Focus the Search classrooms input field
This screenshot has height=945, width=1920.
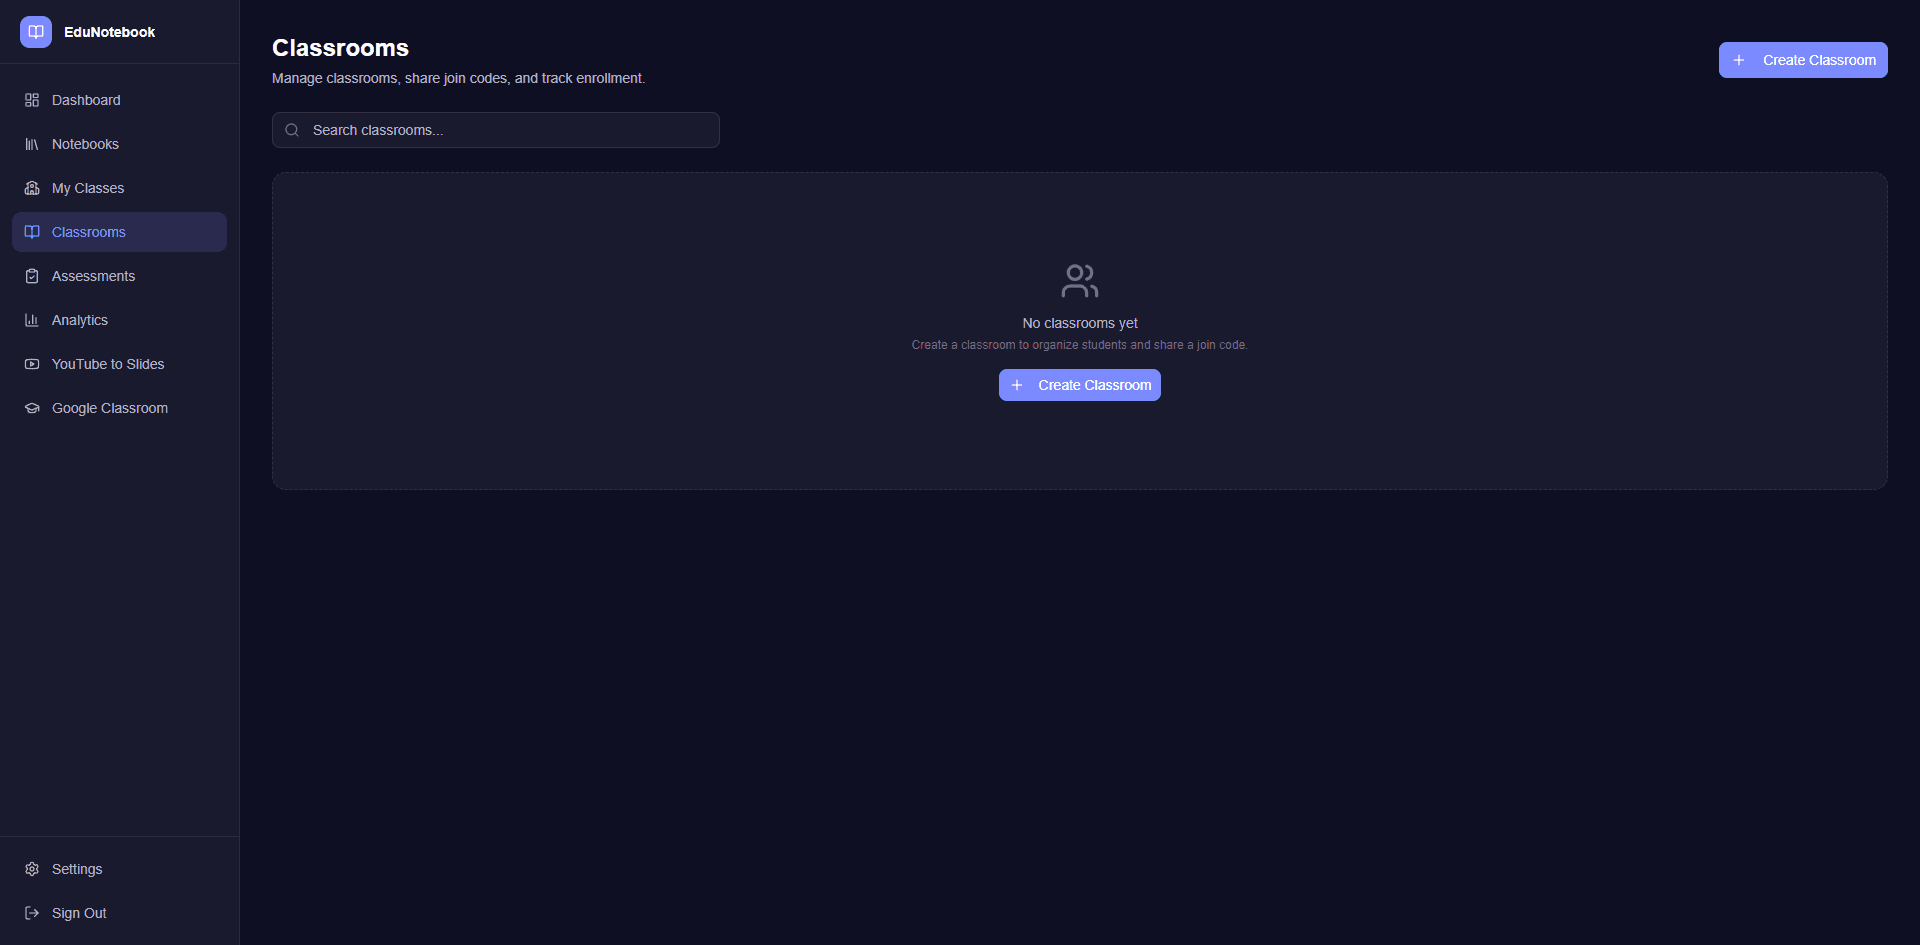(510, 130)
